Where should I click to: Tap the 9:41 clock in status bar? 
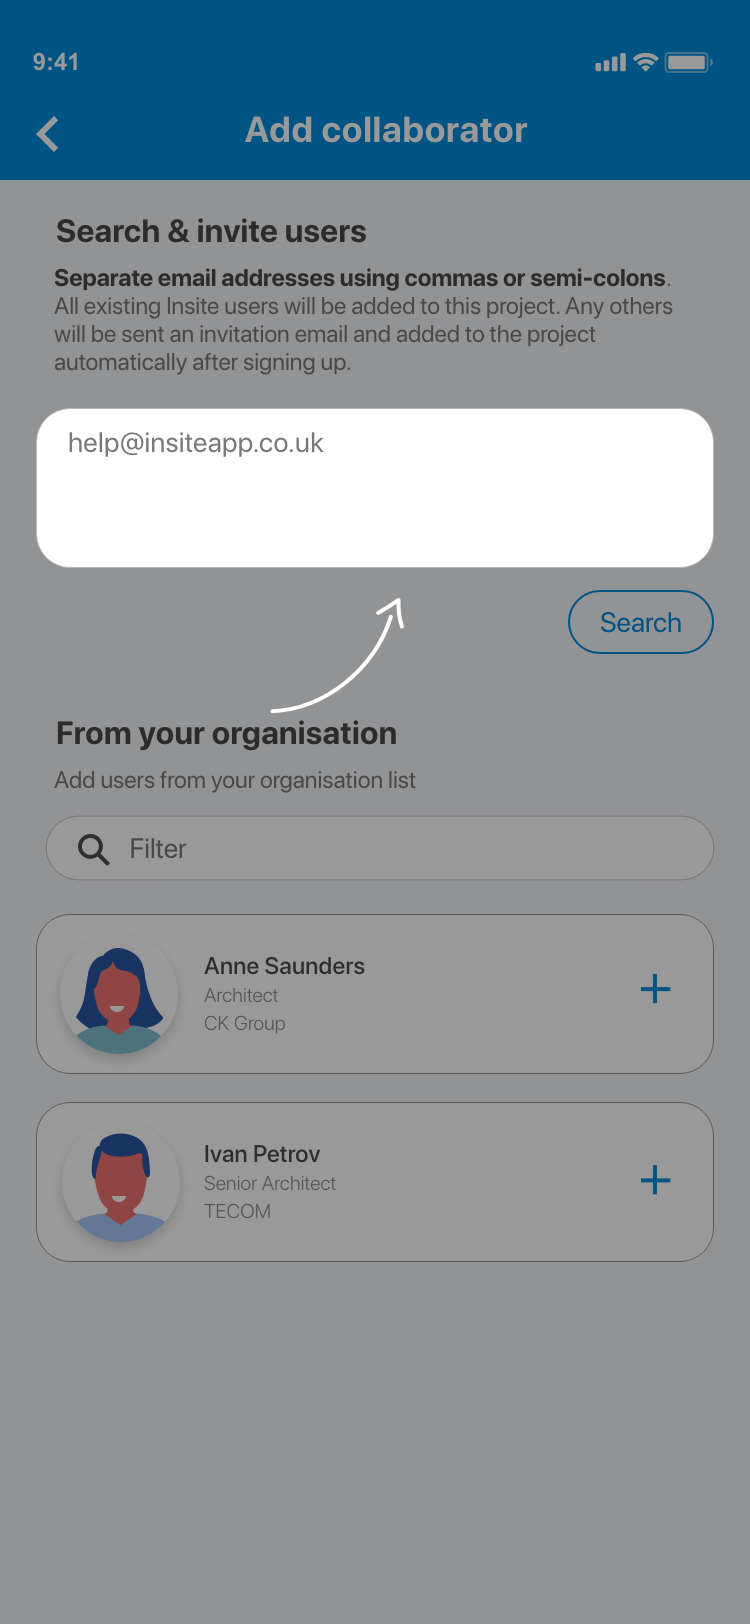tap(56, 62)
